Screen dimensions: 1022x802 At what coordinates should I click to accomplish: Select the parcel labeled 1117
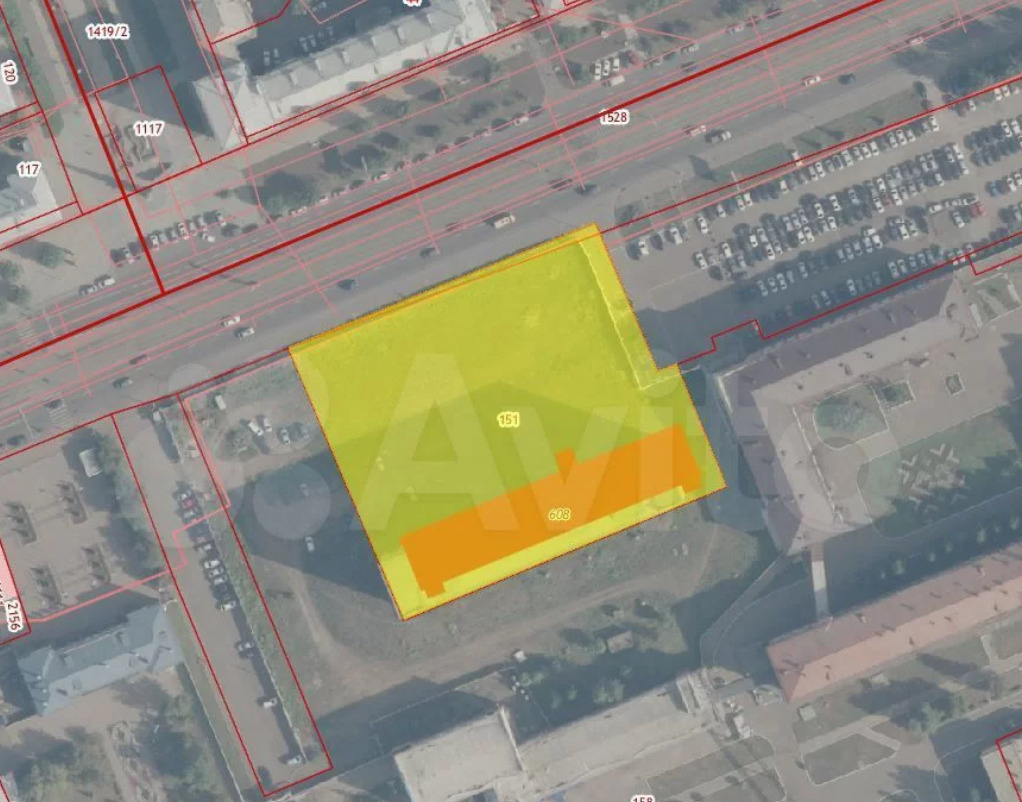147,128
